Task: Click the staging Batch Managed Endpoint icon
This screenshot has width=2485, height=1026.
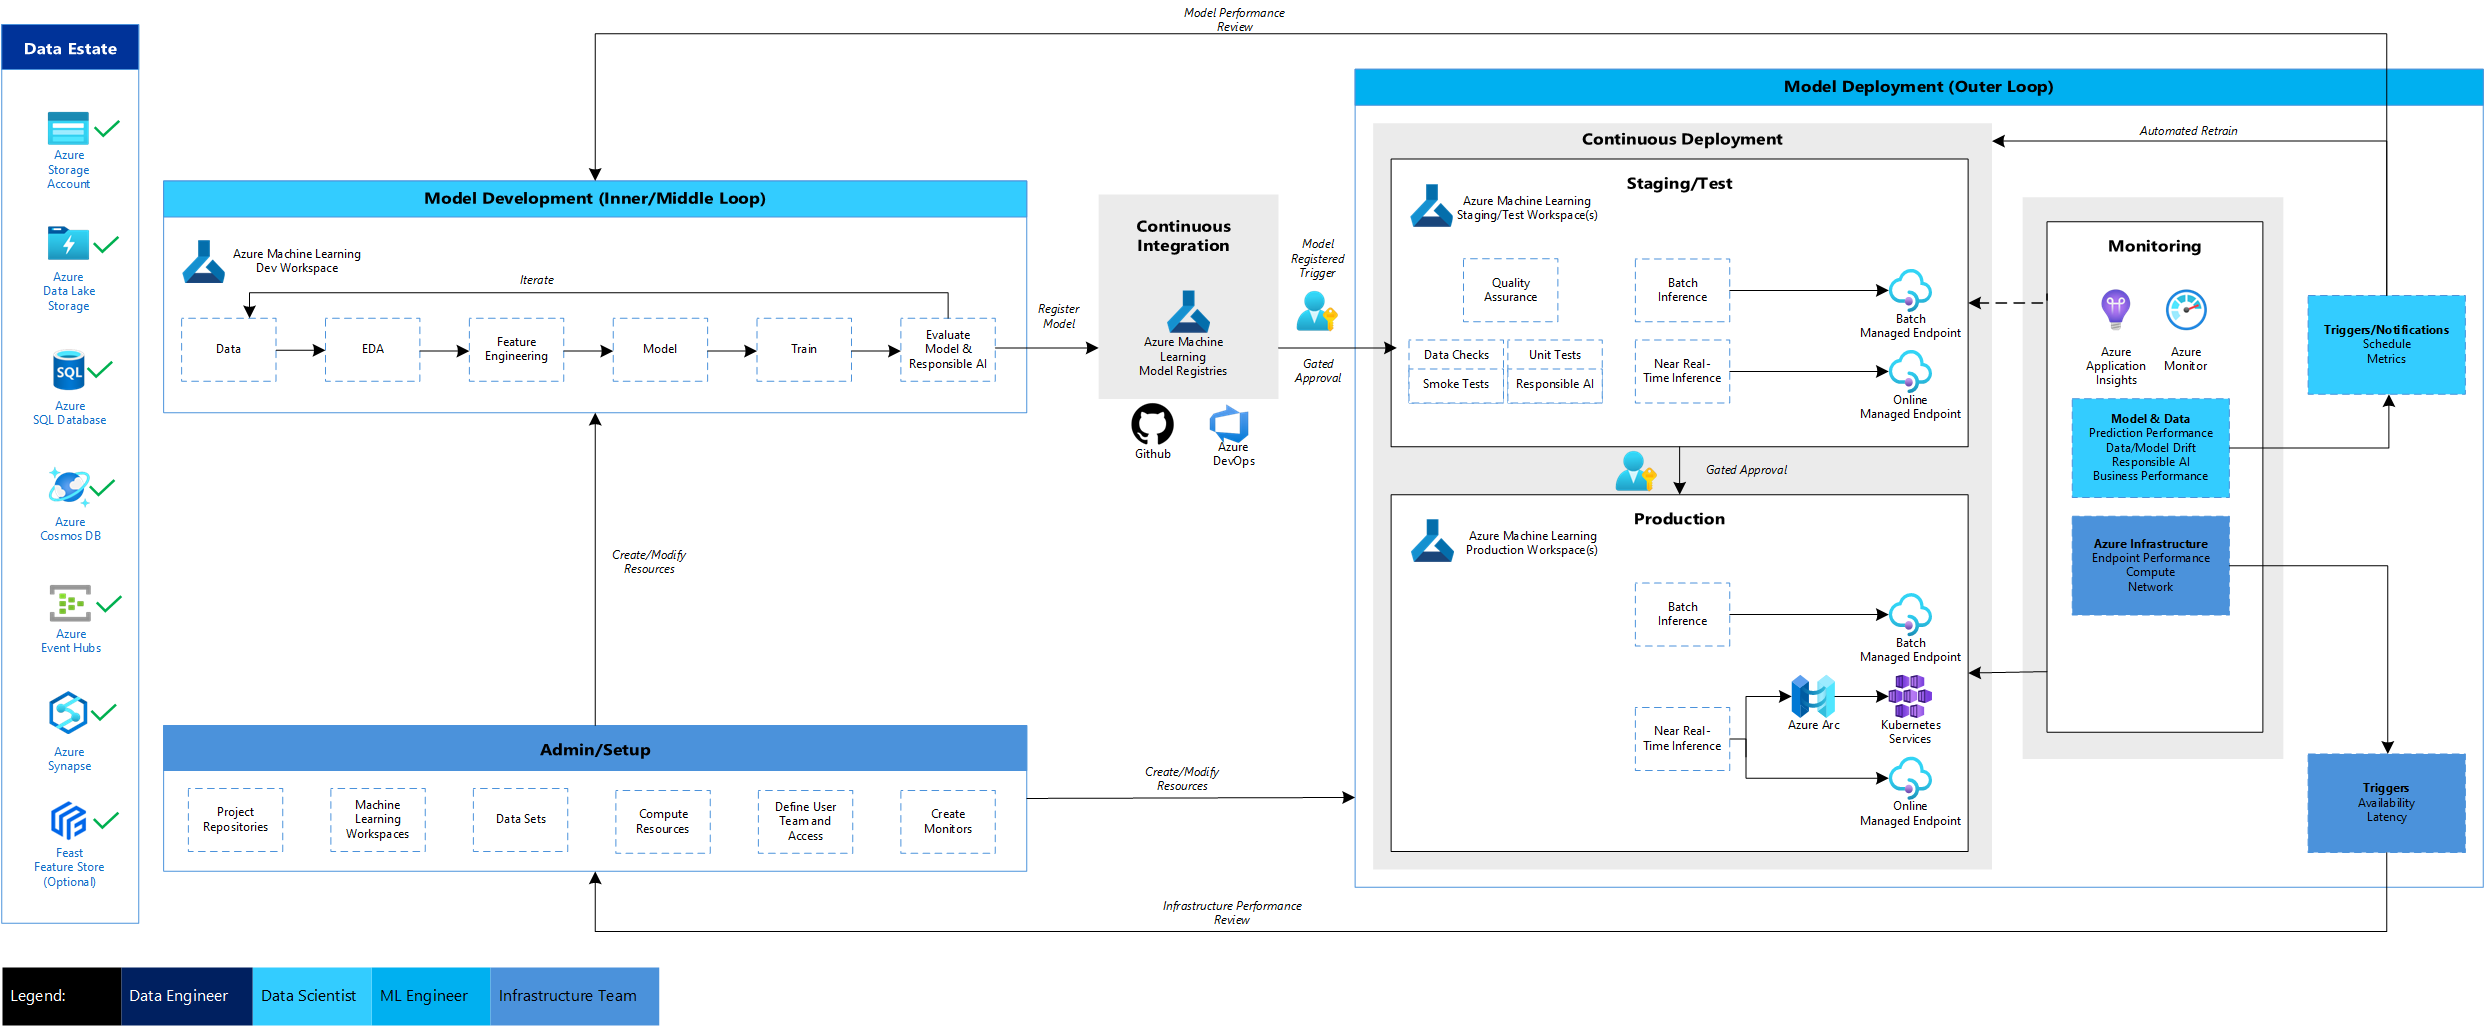Action: (1910, 290)
